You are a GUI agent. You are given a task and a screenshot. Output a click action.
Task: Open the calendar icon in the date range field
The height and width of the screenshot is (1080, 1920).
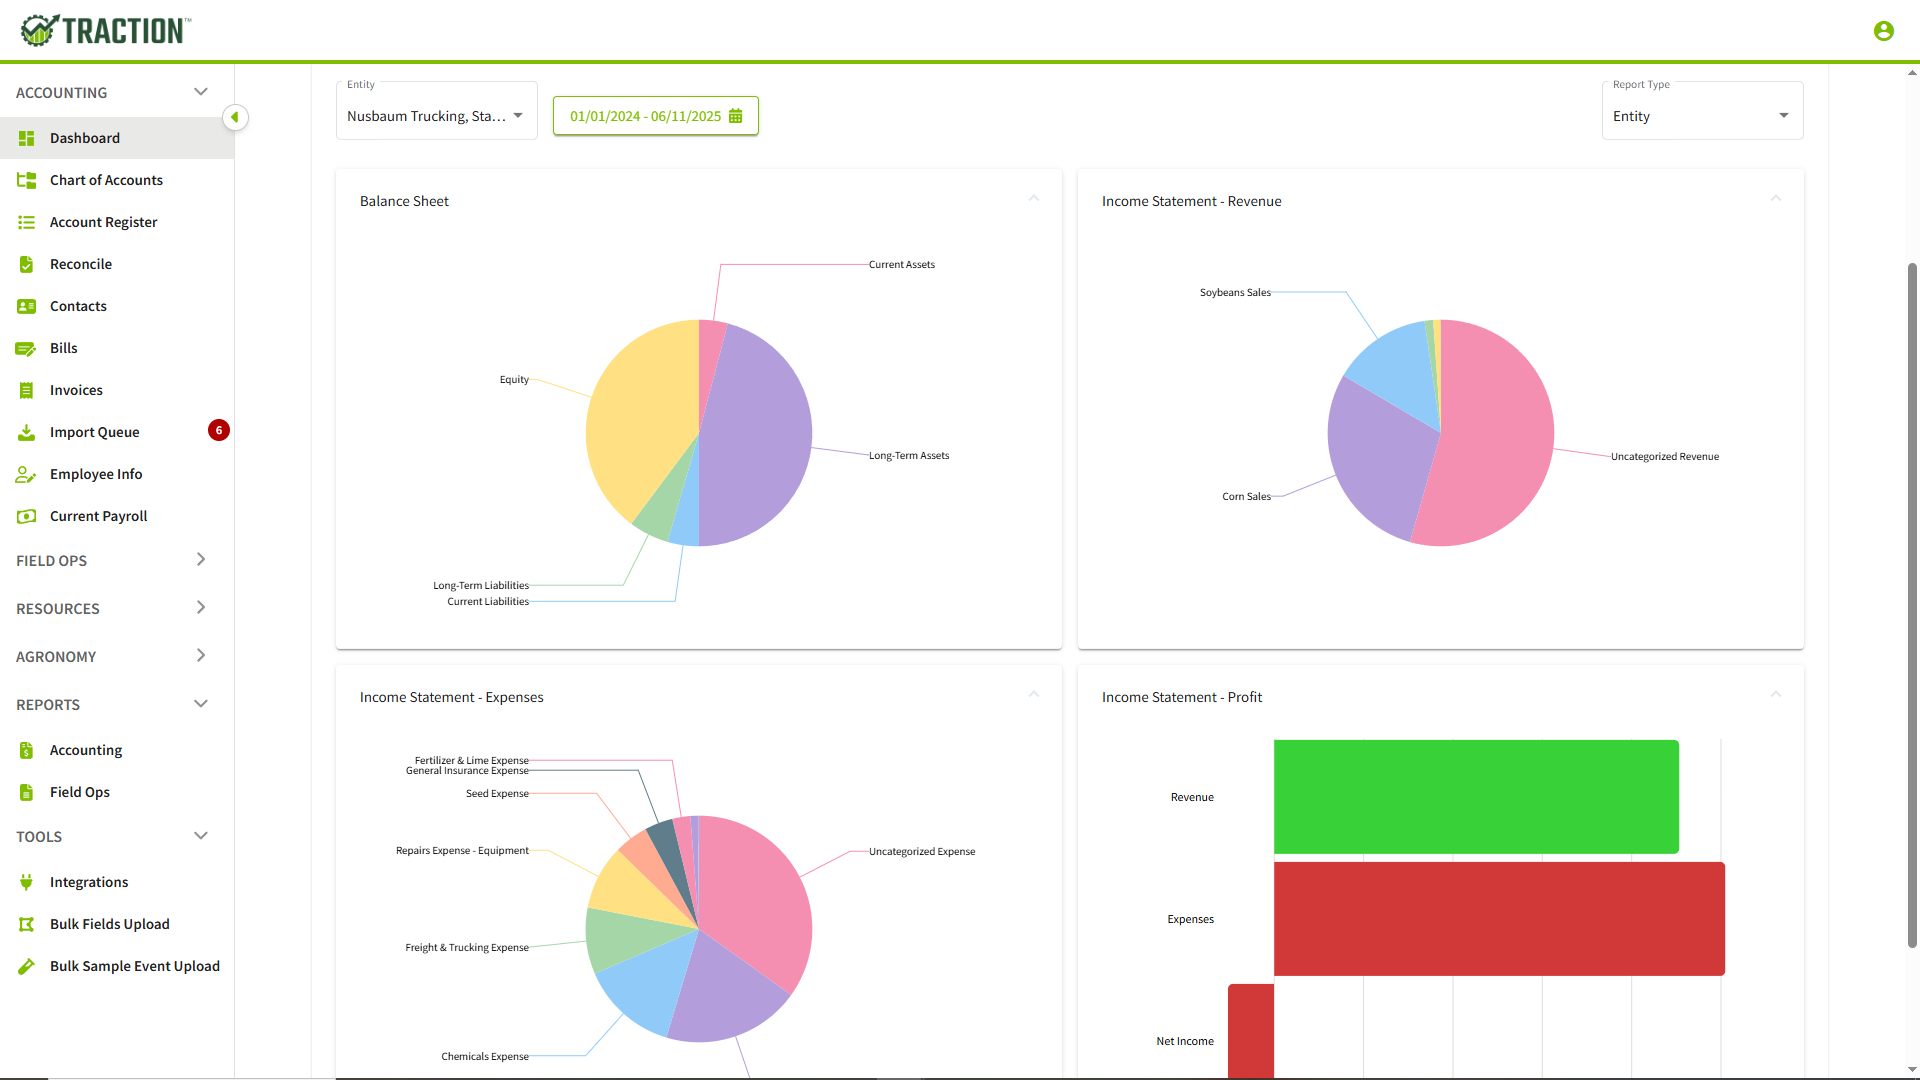tap(737, 116)
